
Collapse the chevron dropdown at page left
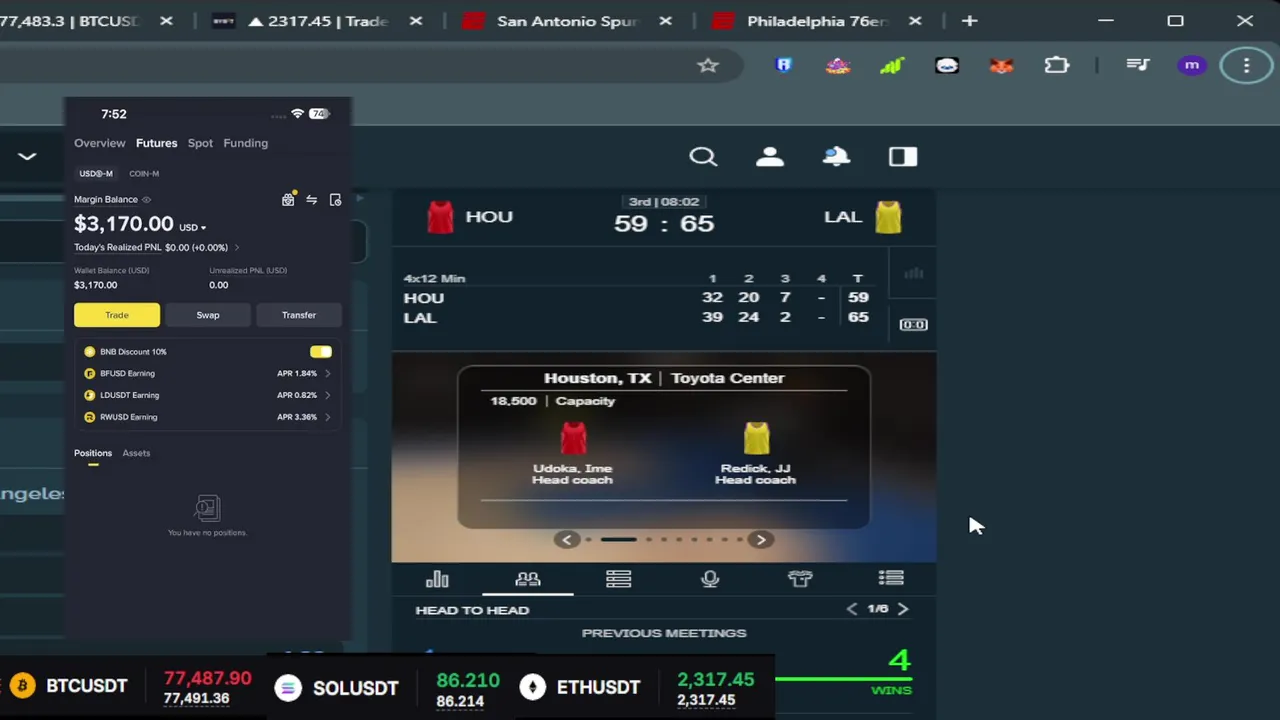pyautogui.click(x=27, y=156)
